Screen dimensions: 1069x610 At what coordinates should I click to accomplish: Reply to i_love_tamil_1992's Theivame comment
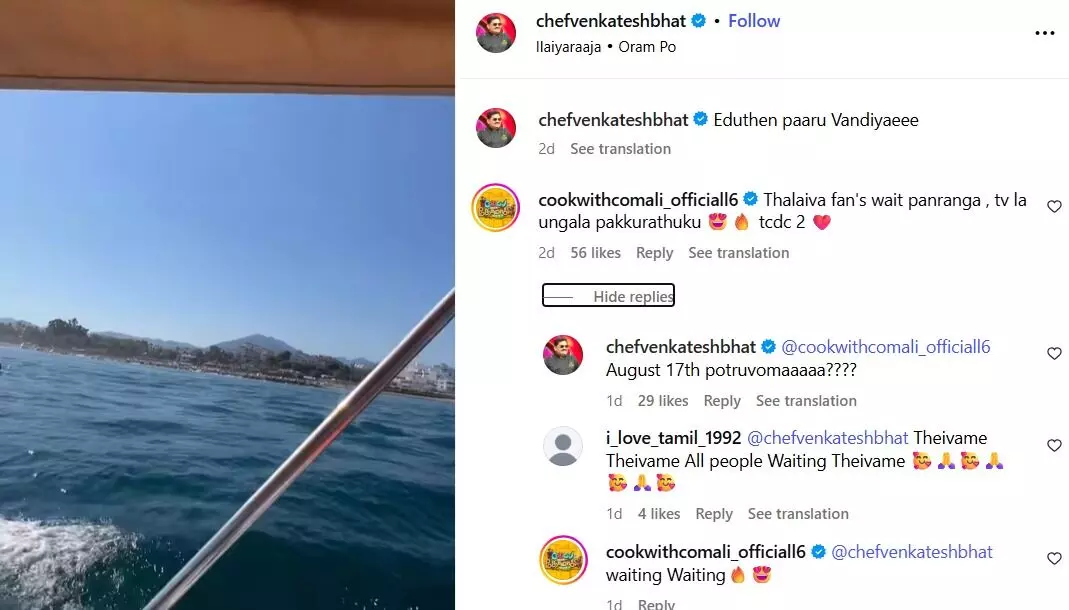(714, 514)
